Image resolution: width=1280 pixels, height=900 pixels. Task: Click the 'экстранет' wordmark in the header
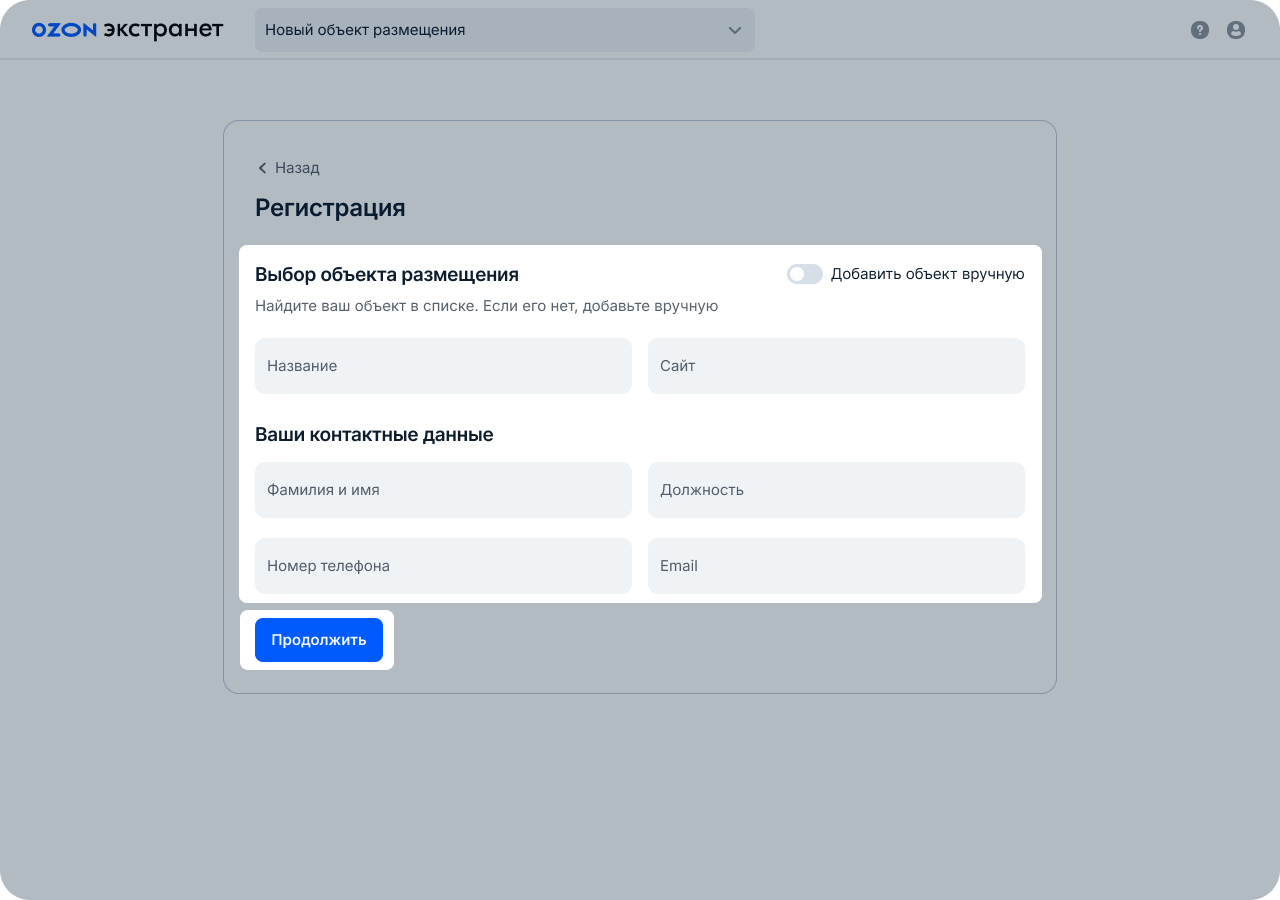click(163, 30)
